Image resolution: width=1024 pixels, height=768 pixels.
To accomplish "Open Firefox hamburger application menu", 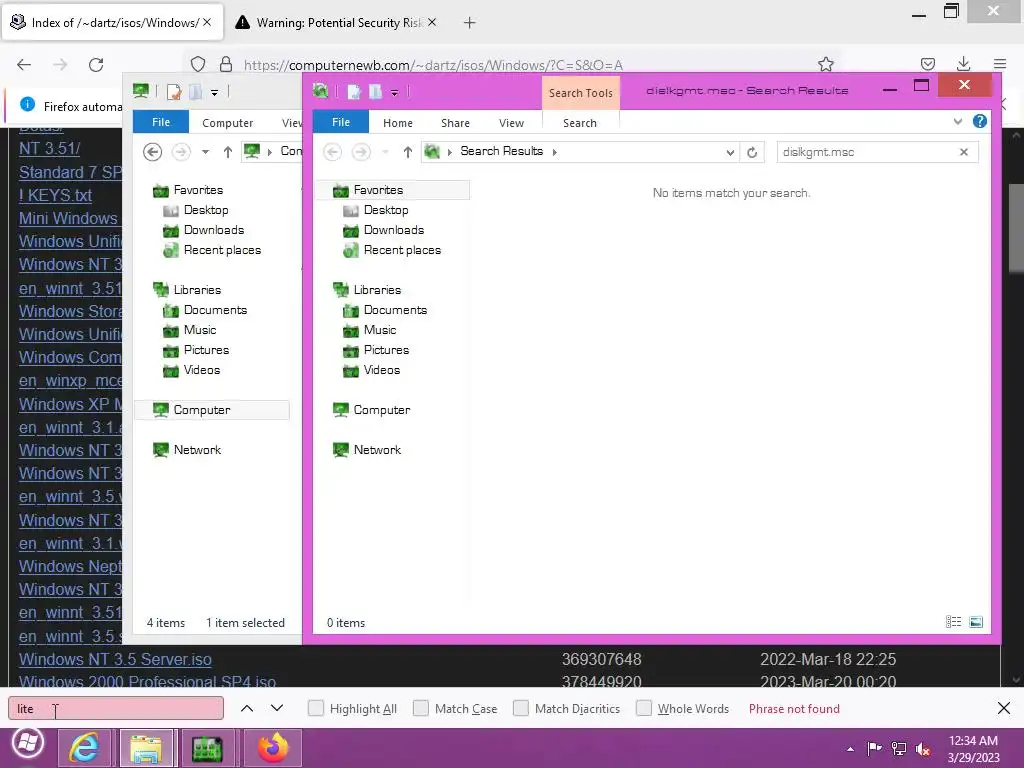I will coord(999,64).
